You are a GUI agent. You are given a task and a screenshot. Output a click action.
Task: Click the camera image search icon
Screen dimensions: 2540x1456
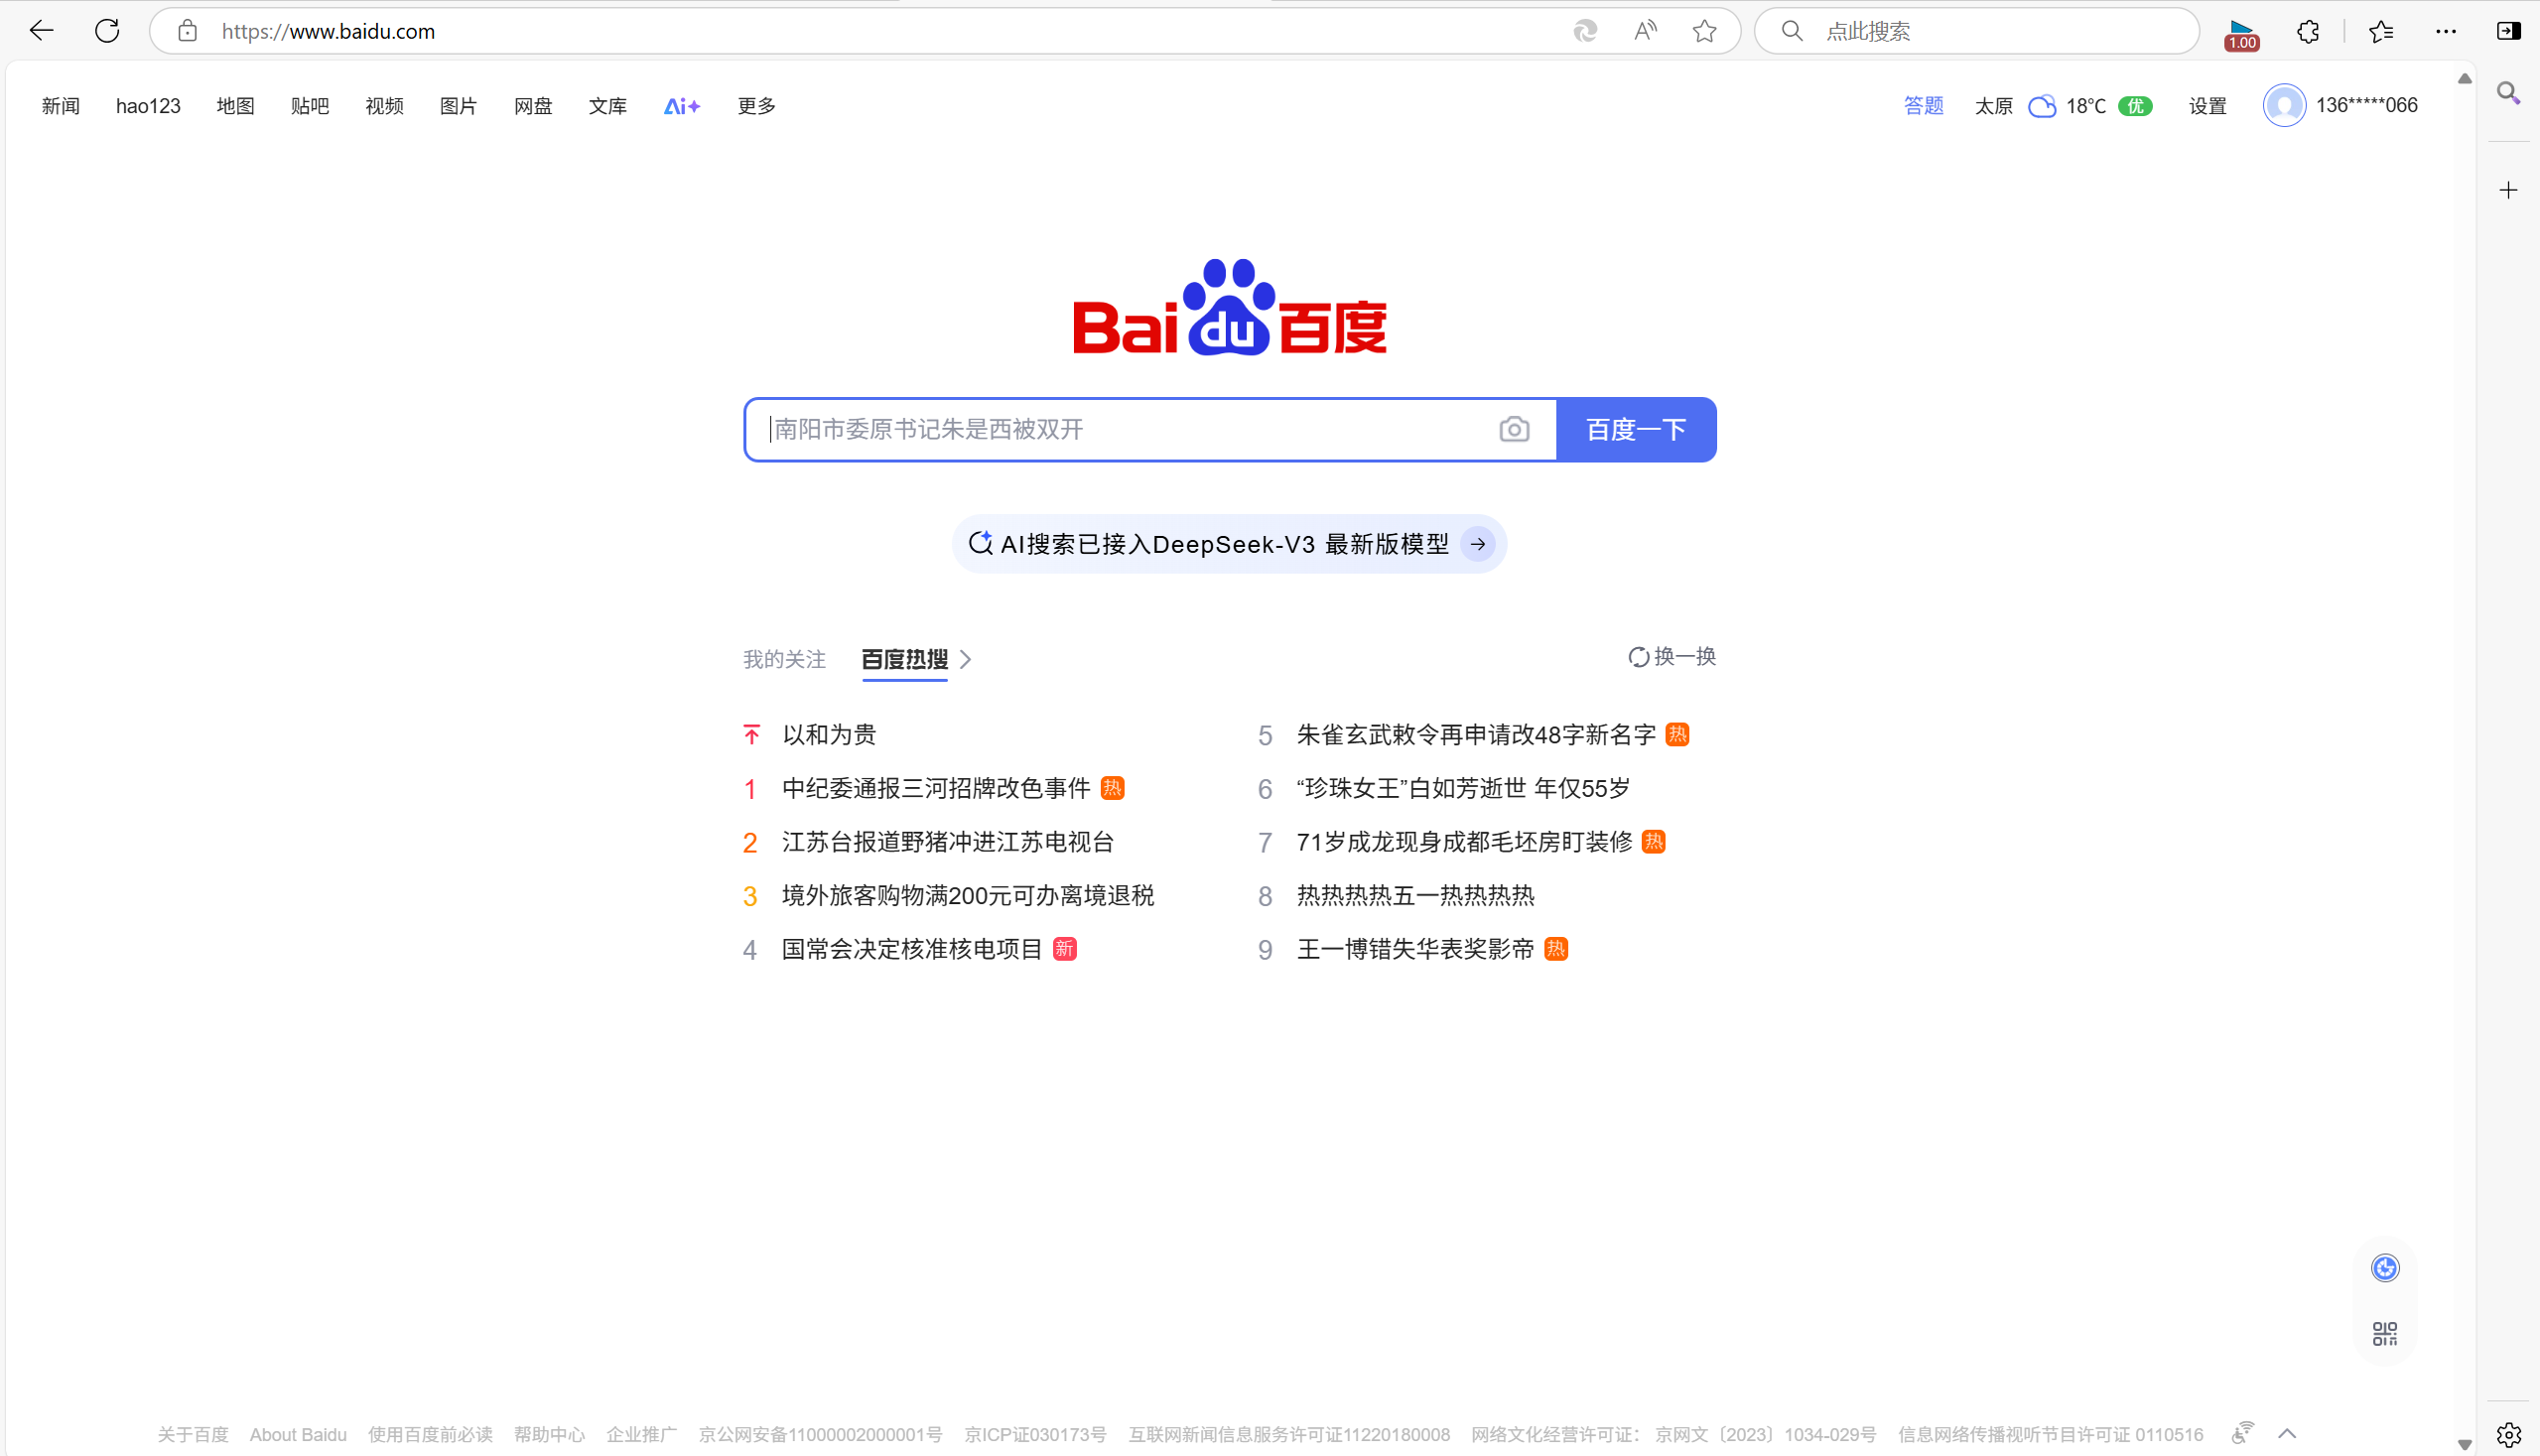point(1514,430)
